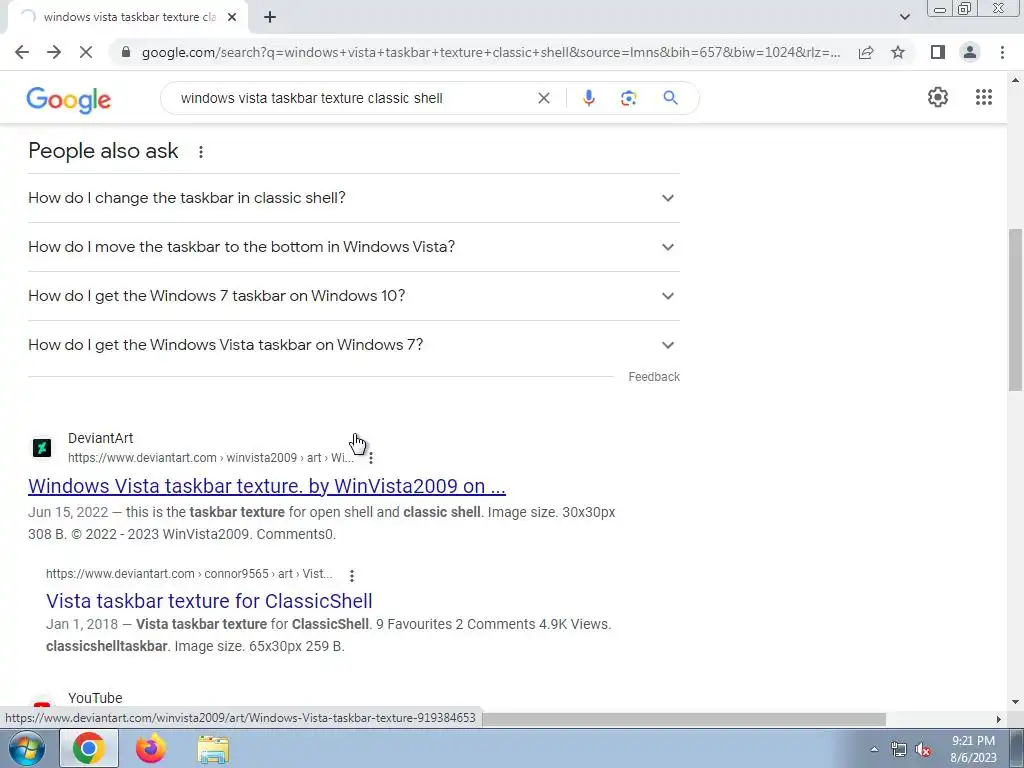Open network status tray icon
The height and width of the screenshot is (768, 1024).
click(899, 750)
